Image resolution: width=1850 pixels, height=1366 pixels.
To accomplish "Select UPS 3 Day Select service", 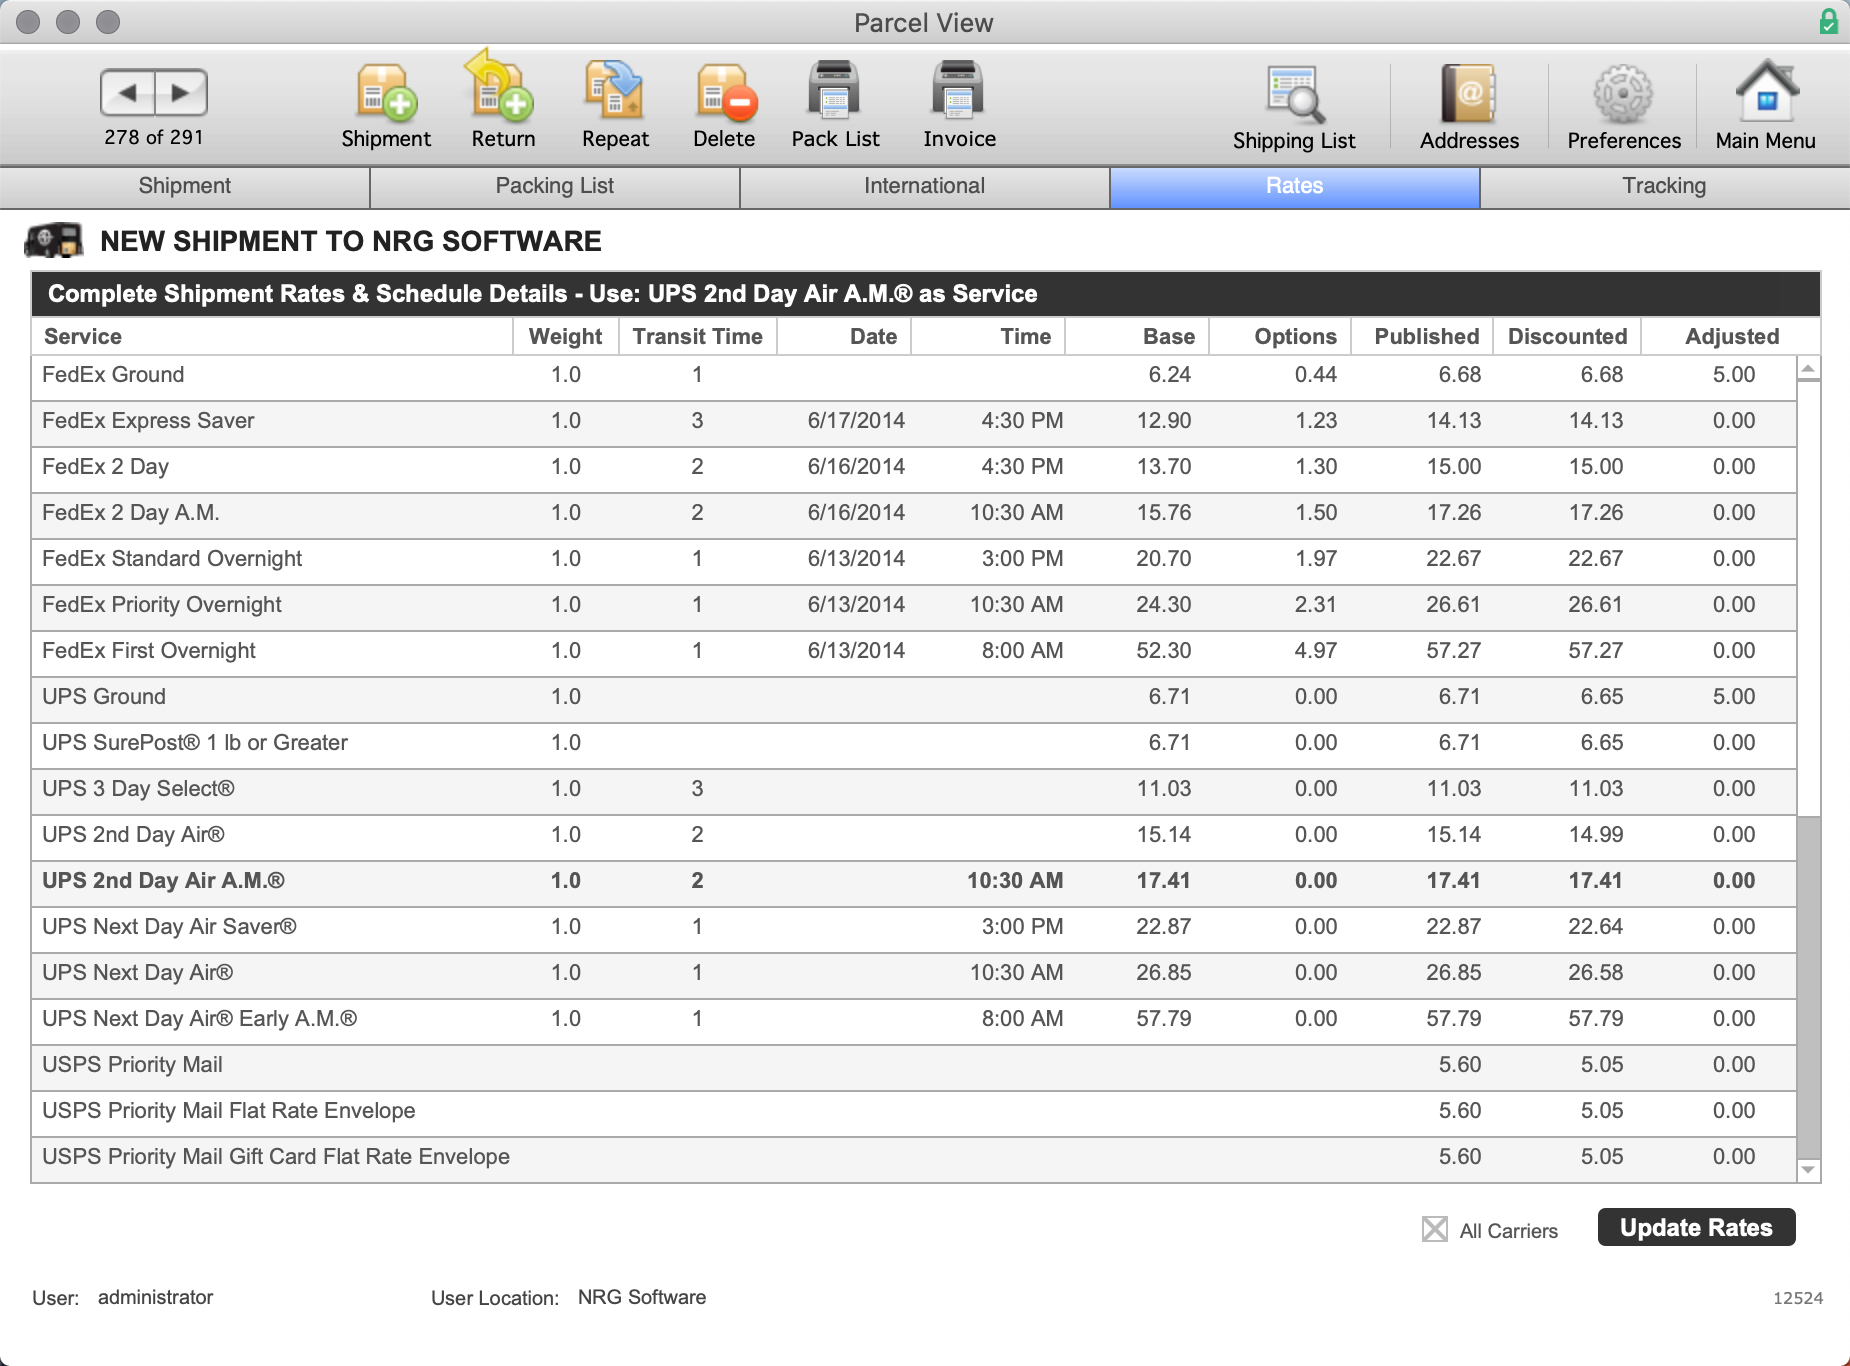I will 914,790.
